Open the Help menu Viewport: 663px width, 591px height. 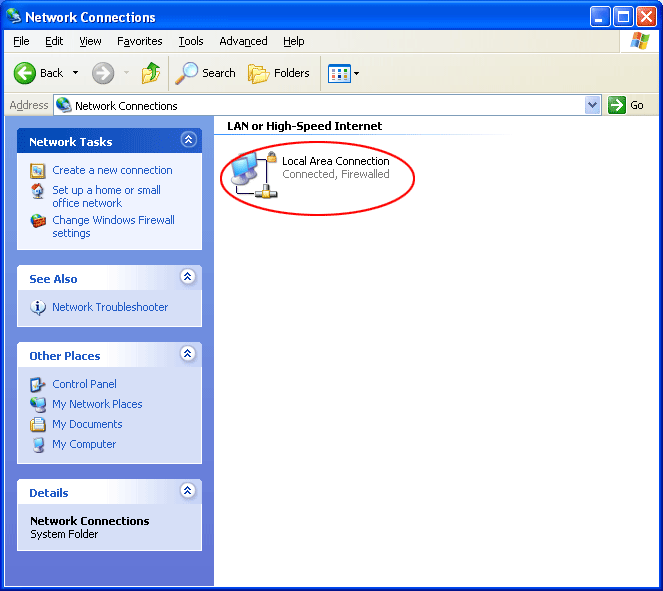293,41
